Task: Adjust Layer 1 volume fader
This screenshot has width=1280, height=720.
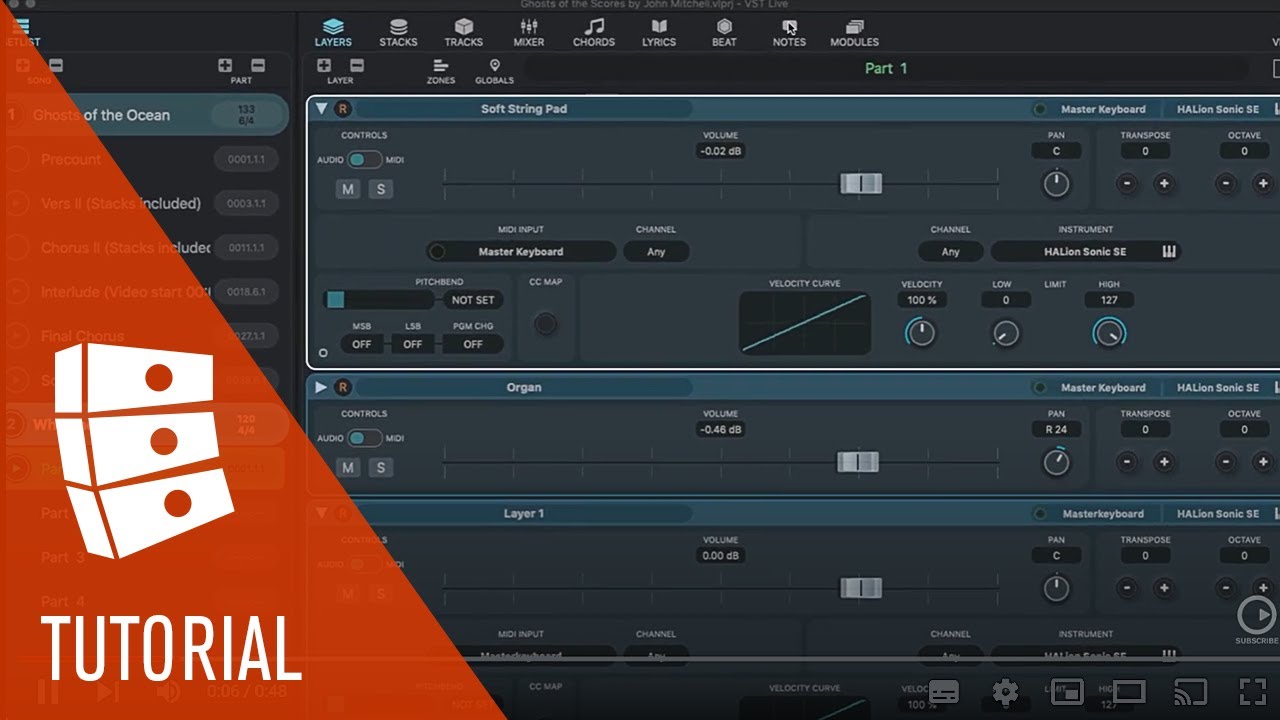Action: coord(861,587)
